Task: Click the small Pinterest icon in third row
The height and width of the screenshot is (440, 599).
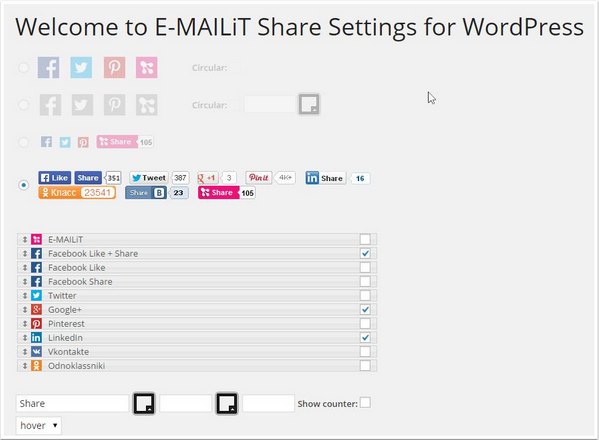Action: (x=83, y=142)
